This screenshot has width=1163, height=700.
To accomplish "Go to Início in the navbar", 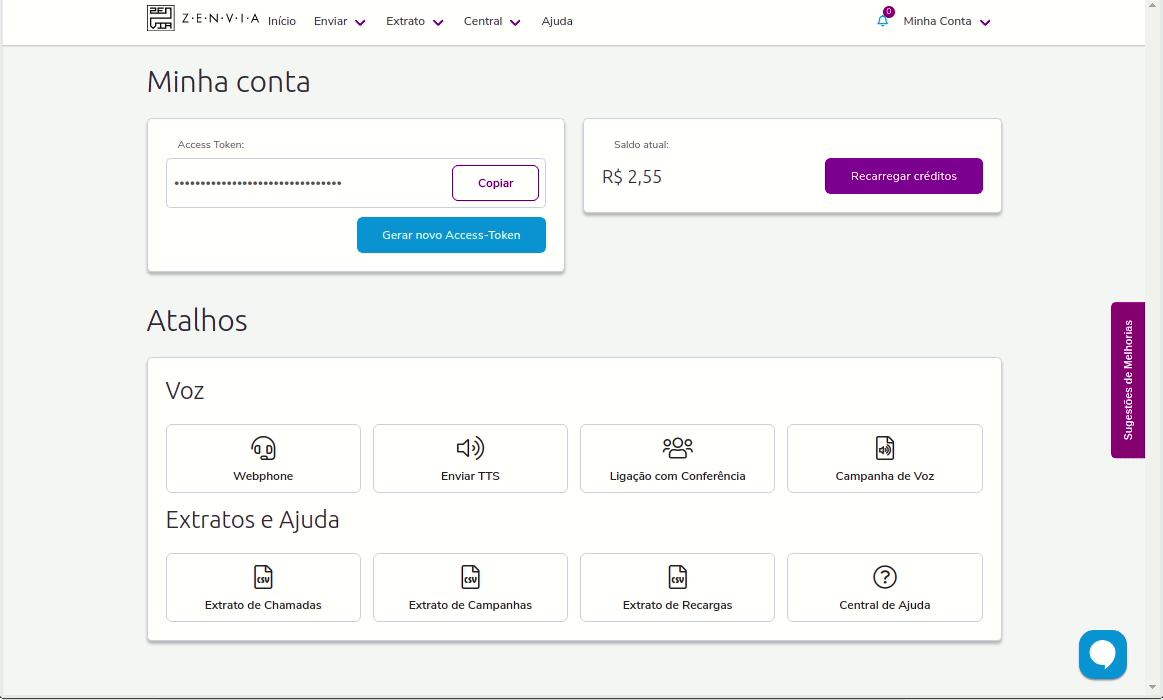I will [x=282, y=22].
